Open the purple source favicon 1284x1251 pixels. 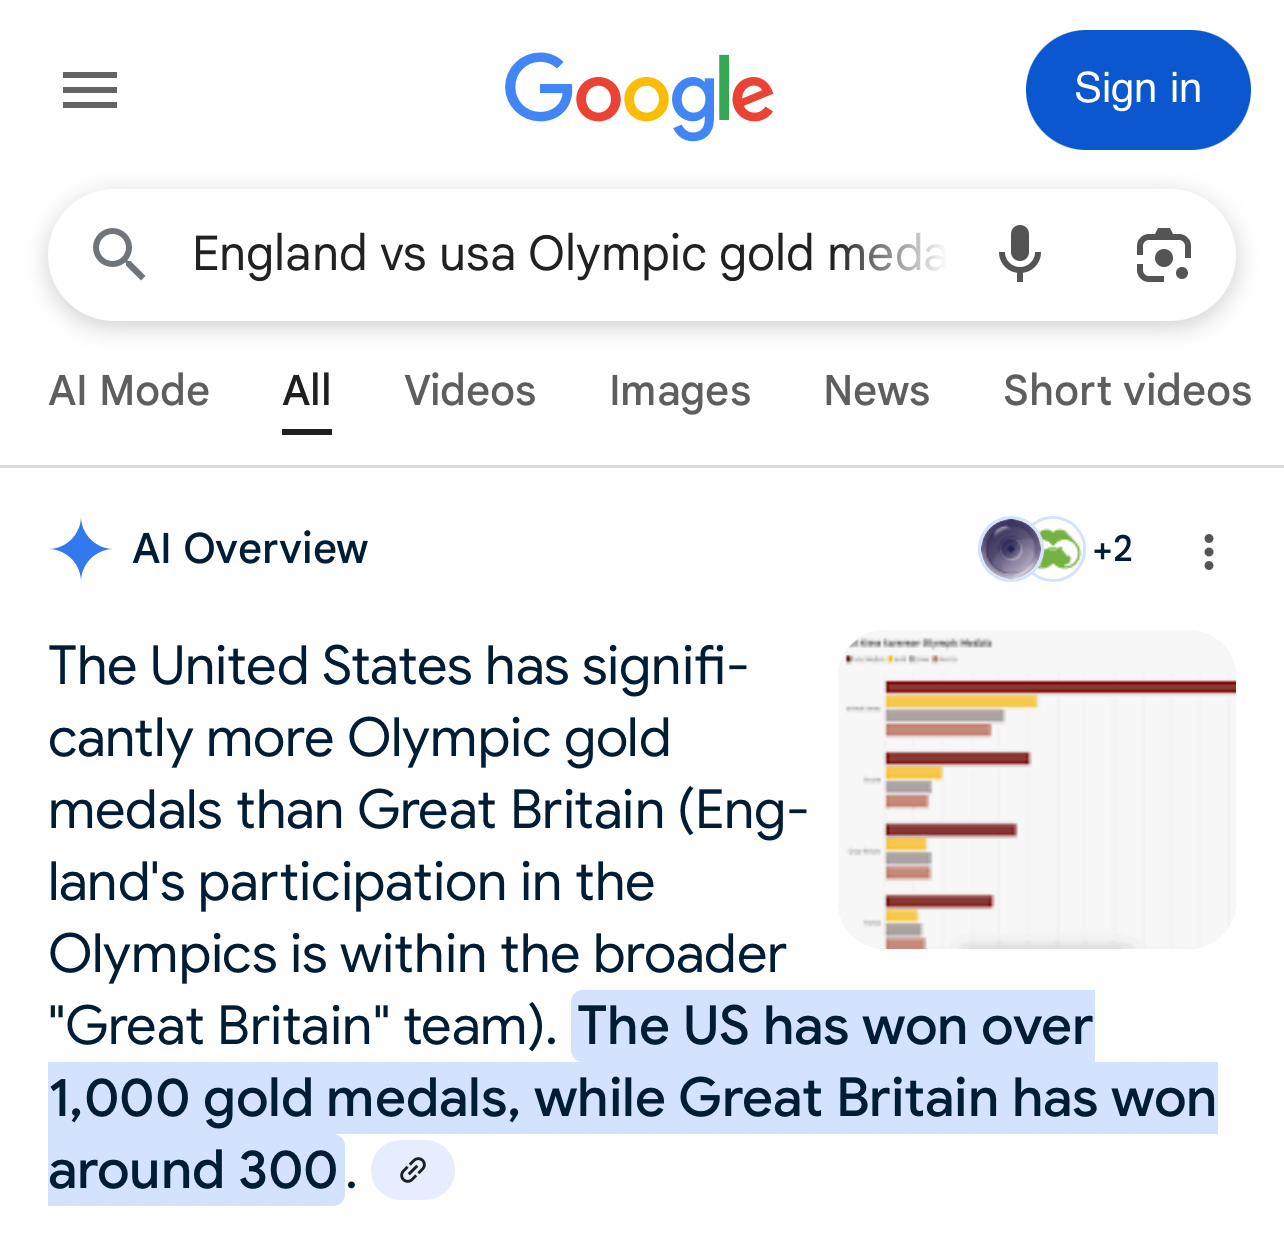(x=1007, y=549)
